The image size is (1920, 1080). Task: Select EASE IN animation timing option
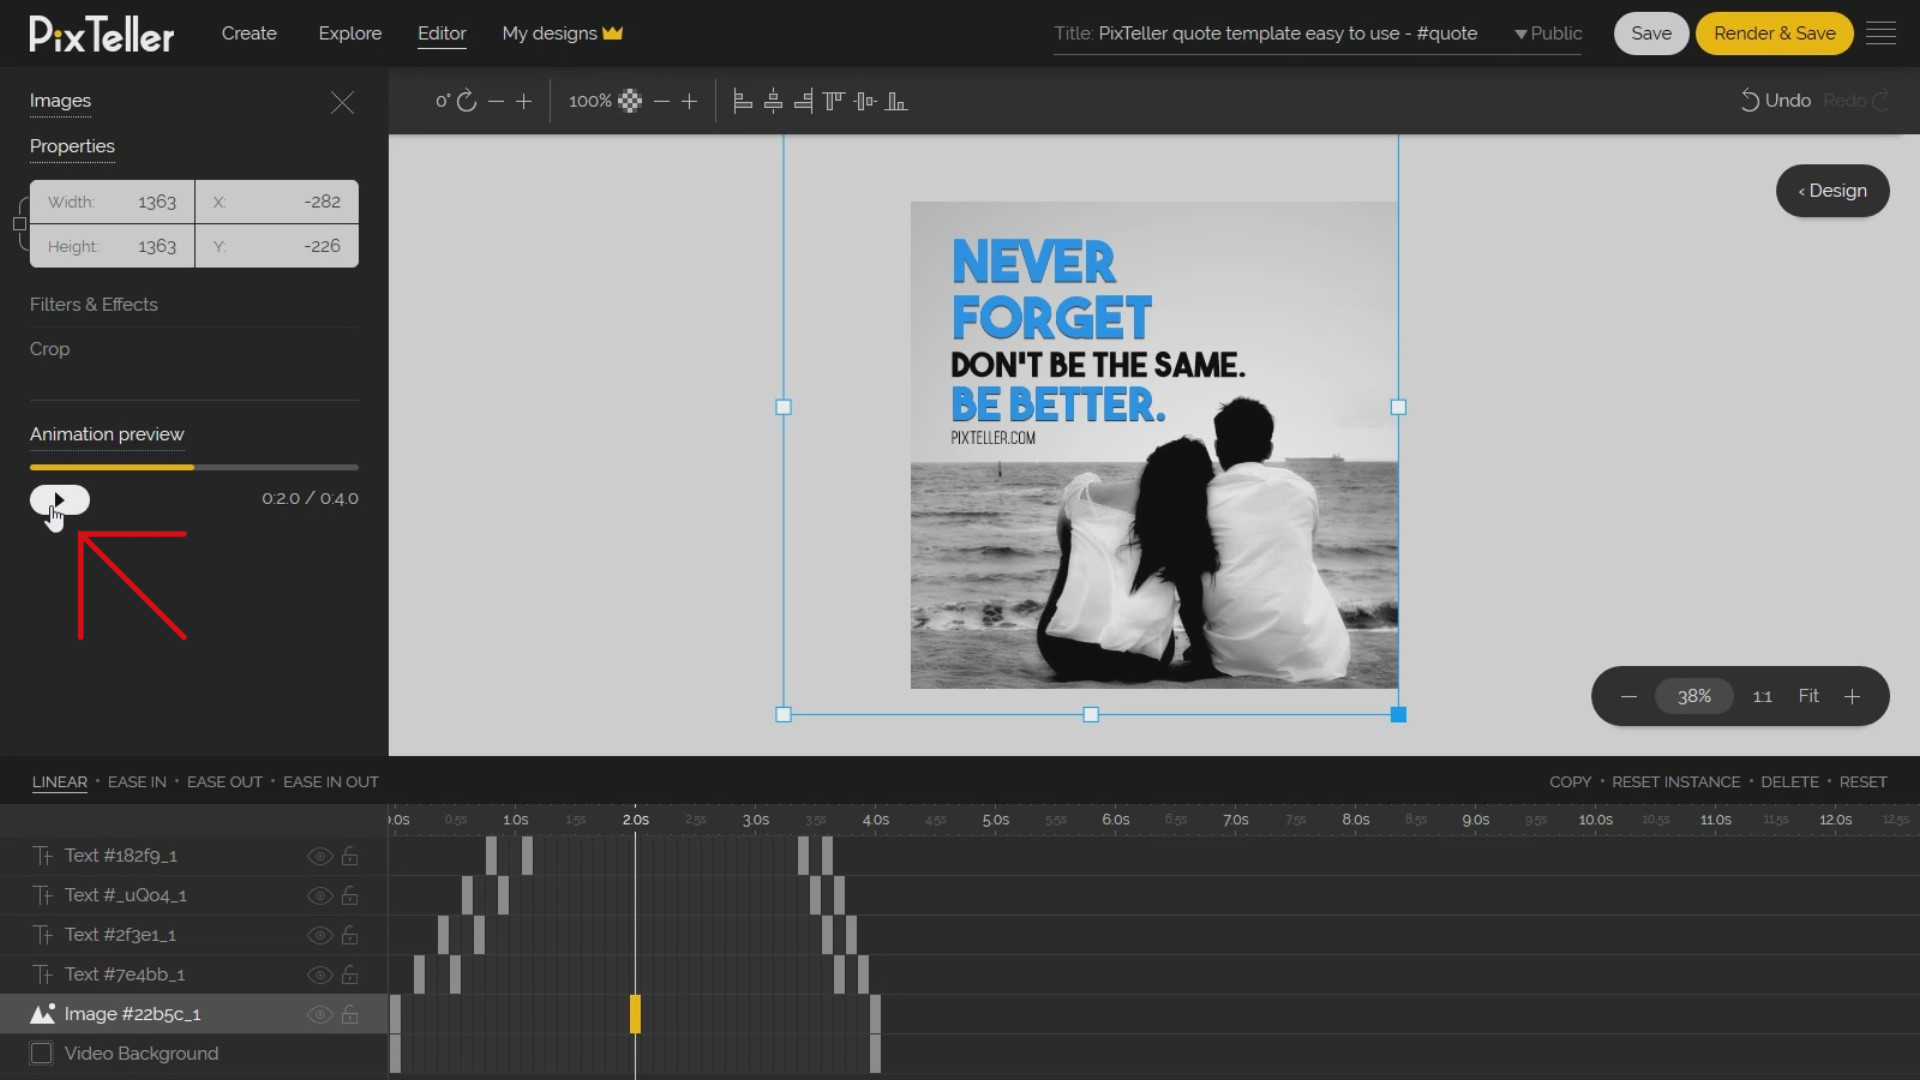click(x=137, y=781)
